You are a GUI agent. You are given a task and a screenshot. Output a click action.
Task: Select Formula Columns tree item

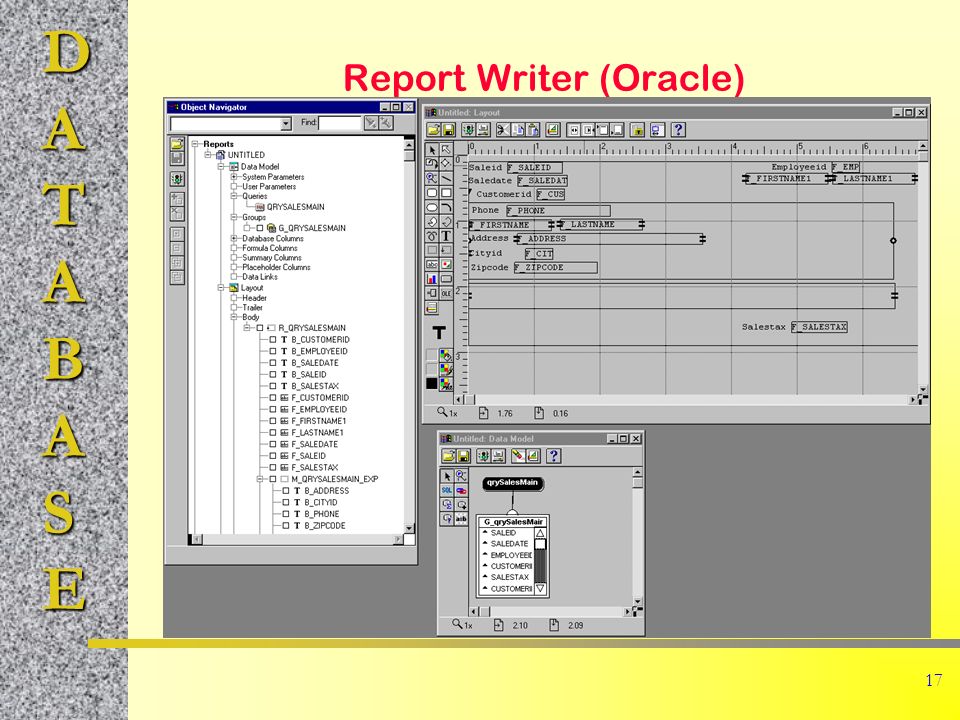pyautogui.click(x=270, y=249)
